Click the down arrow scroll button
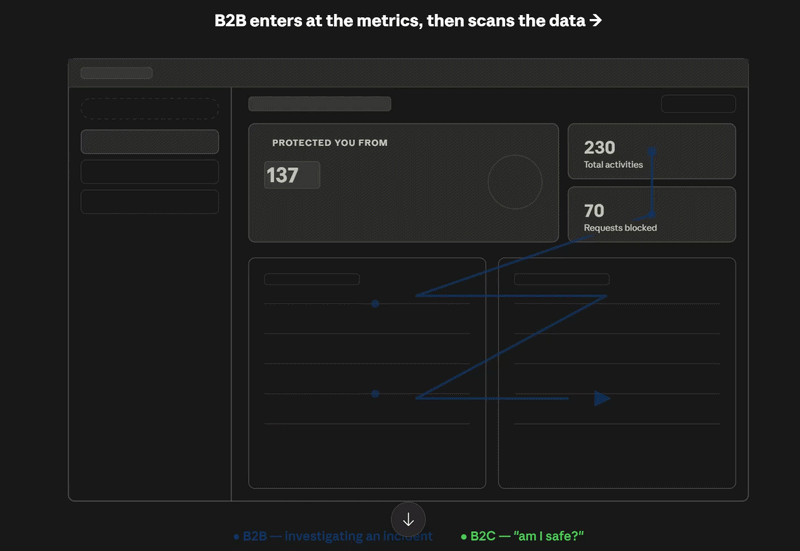 pos(408,519)
